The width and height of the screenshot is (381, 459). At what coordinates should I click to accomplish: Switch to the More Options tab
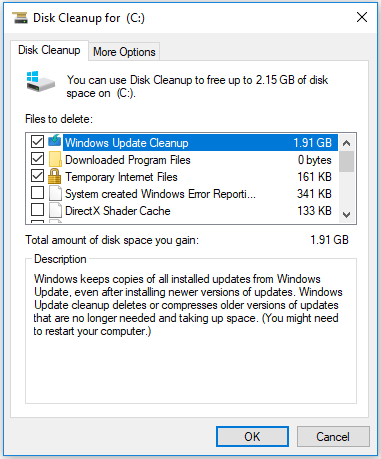tap(124, 52)
